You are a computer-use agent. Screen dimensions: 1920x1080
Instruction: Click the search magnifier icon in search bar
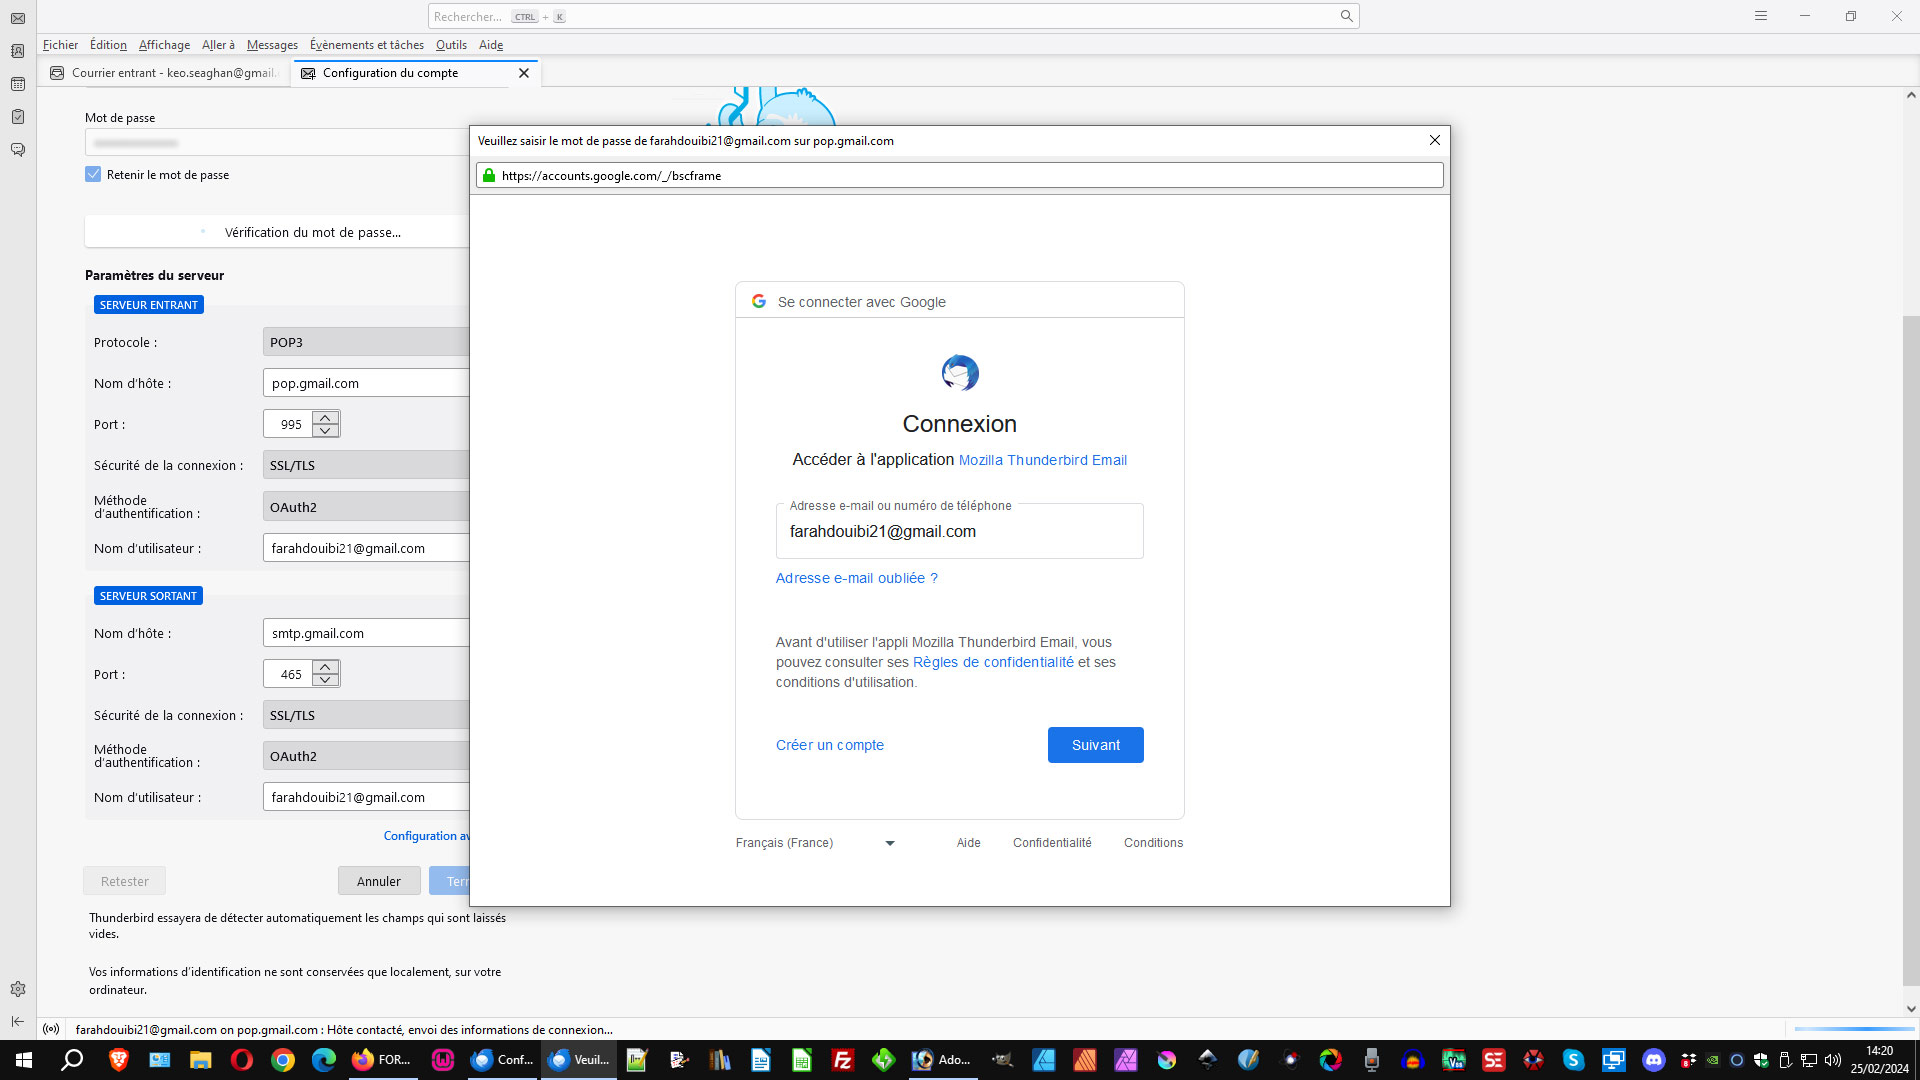[x=1346, y=16]
